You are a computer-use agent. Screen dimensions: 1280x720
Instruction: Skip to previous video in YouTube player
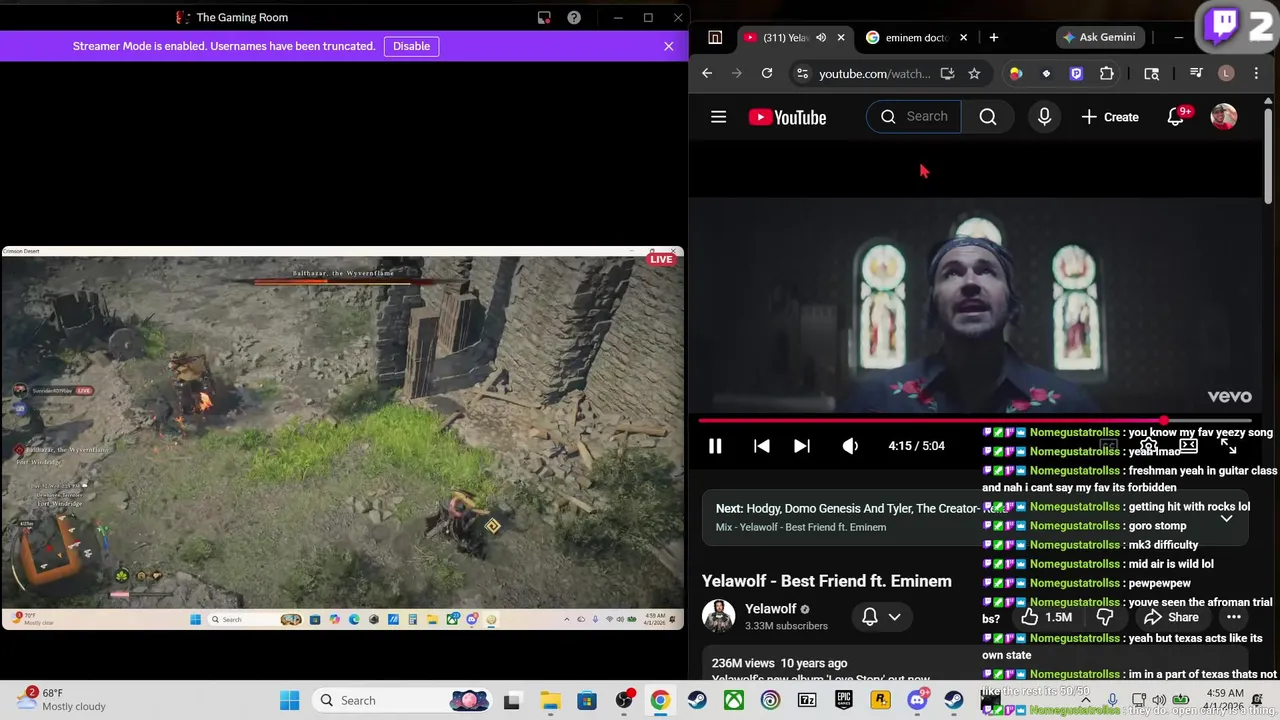pos(762,446)
